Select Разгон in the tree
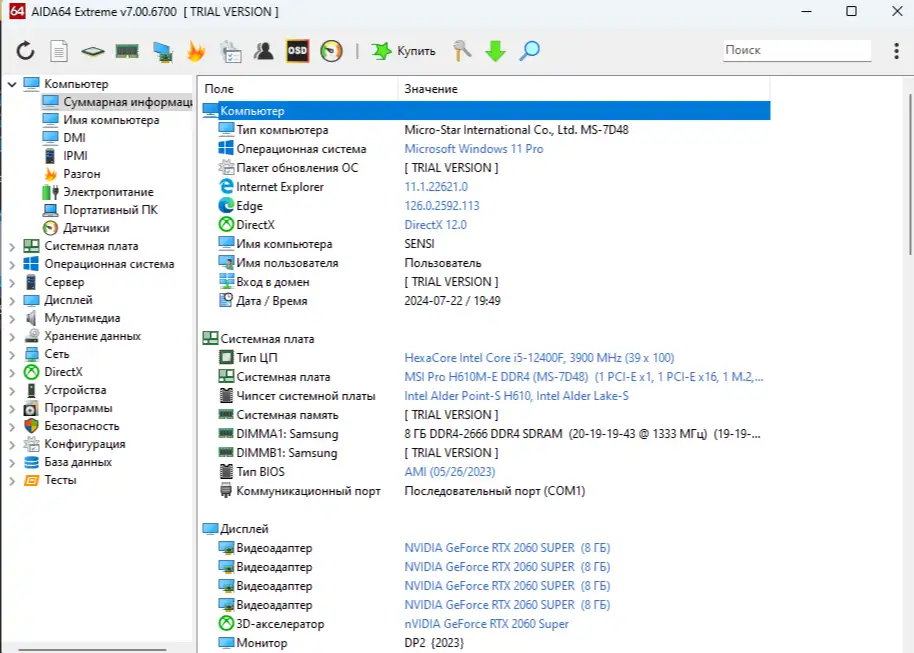The image size is (914, 653). [x=81, y=174]
